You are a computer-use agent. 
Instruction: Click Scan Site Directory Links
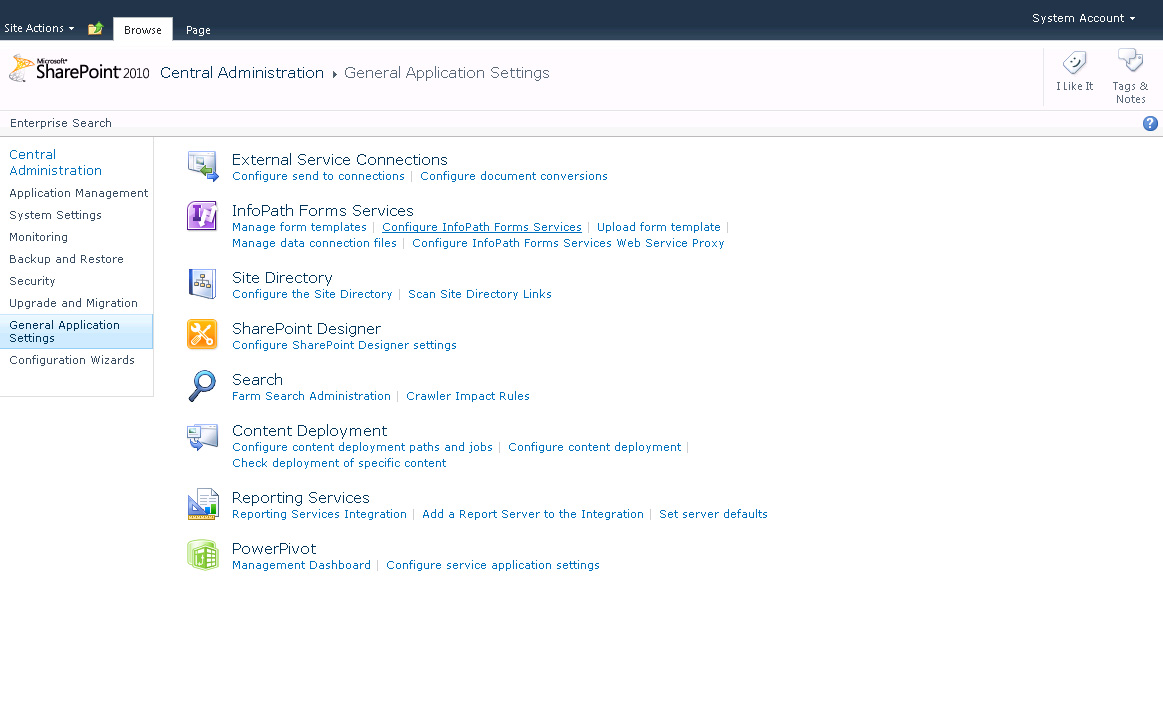pos(480,294)
